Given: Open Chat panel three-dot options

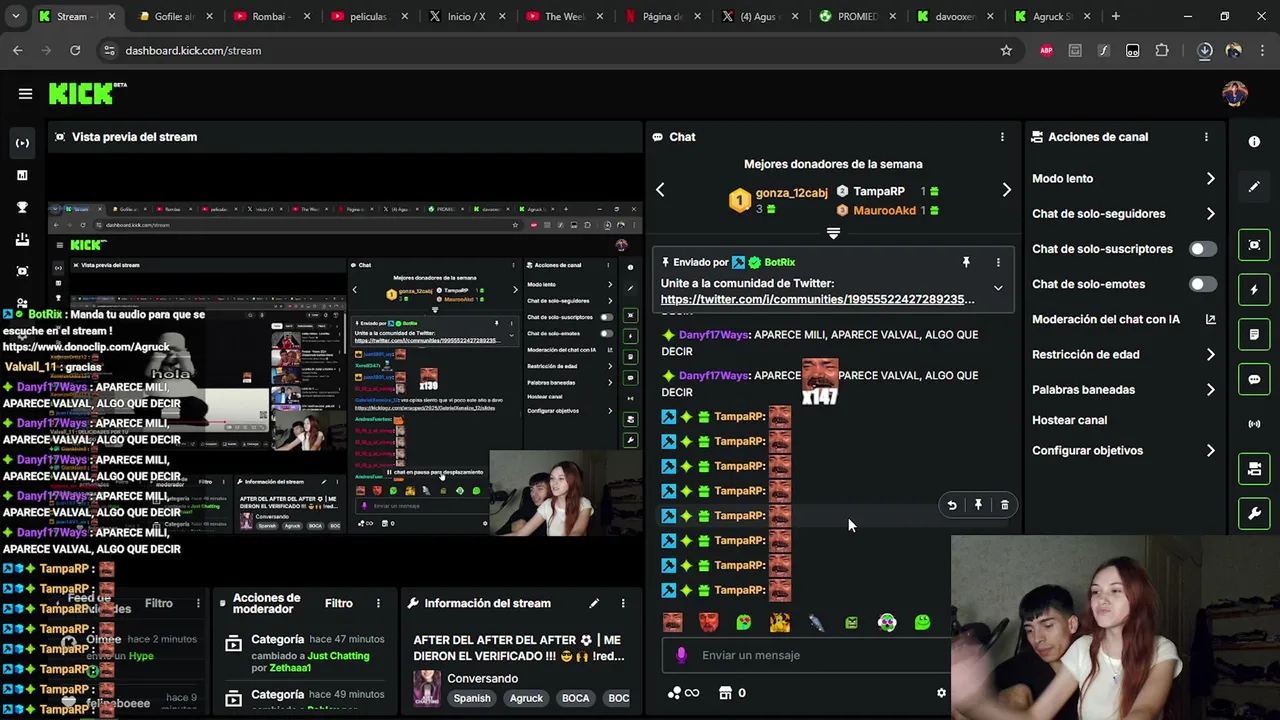Looking at the screenshot, I should pos(1002,137).
